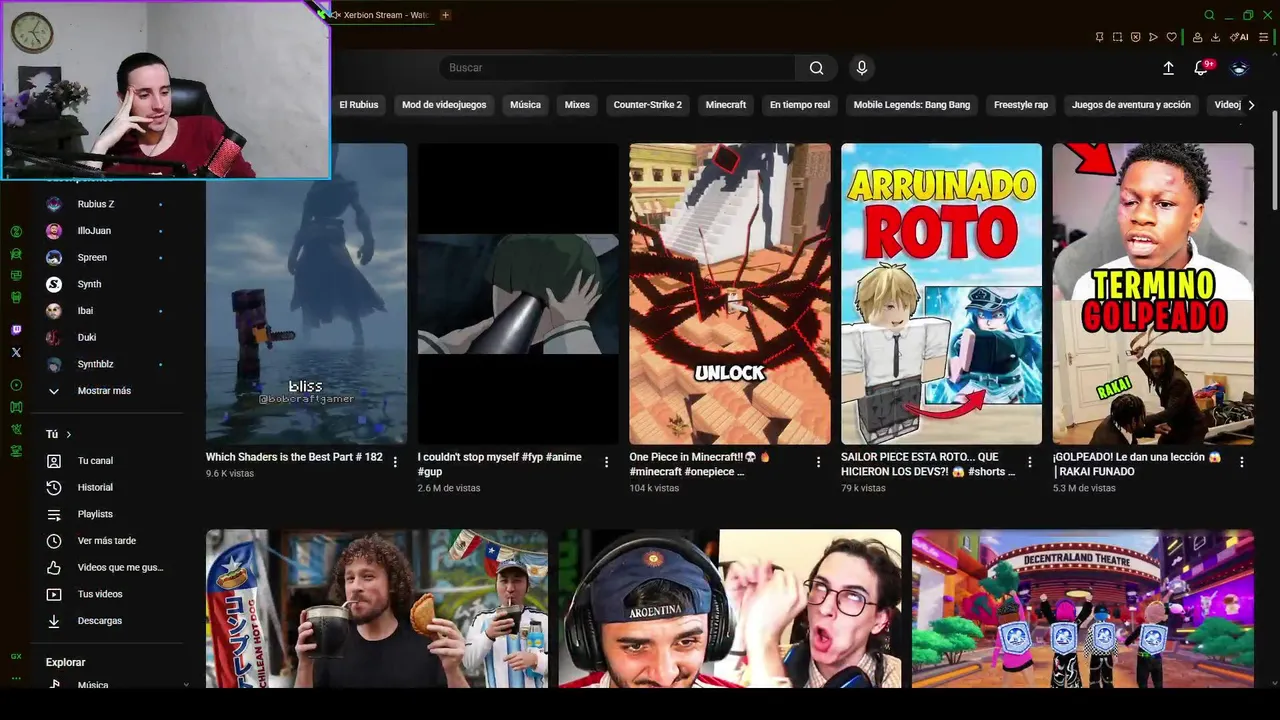Image resolution: width=1280 pixels, height=720 pixels.
Task: Click the profile icon in browser toolbar
Action: (1197, 37)
